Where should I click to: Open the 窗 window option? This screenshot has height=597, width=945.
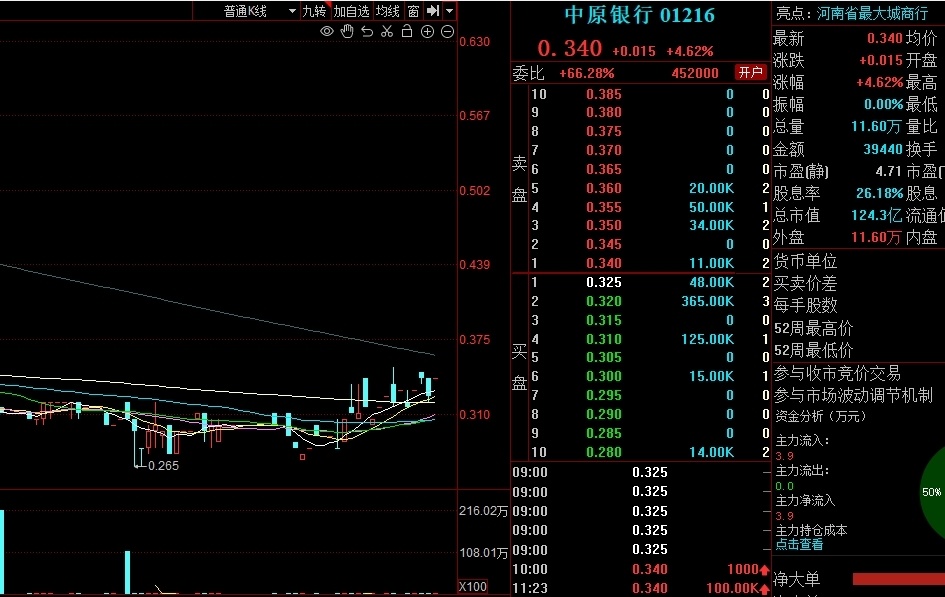413,11
